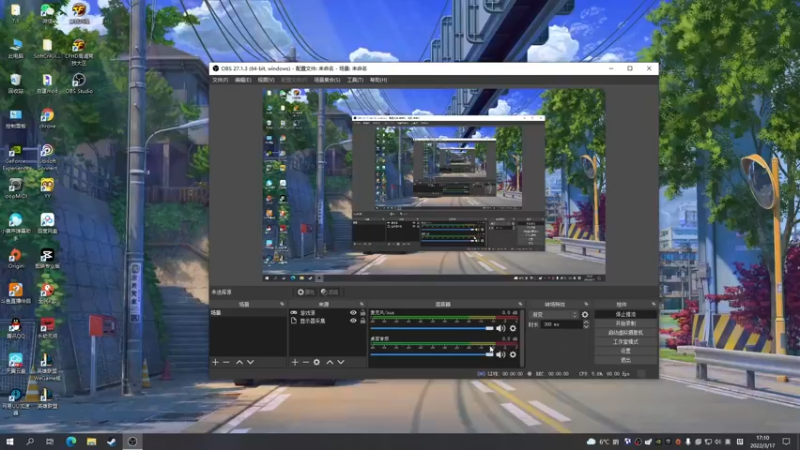Open the 视图(V) menu

coord(266,80)
